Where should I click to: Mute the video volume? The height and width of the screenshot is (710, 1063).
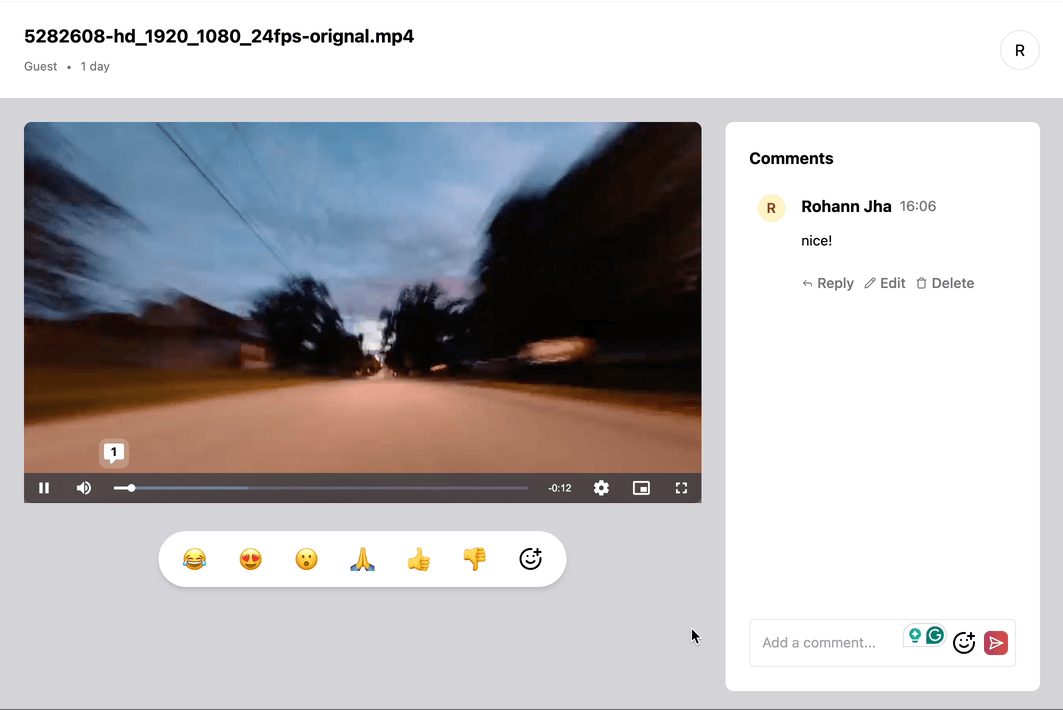[84, 488]
